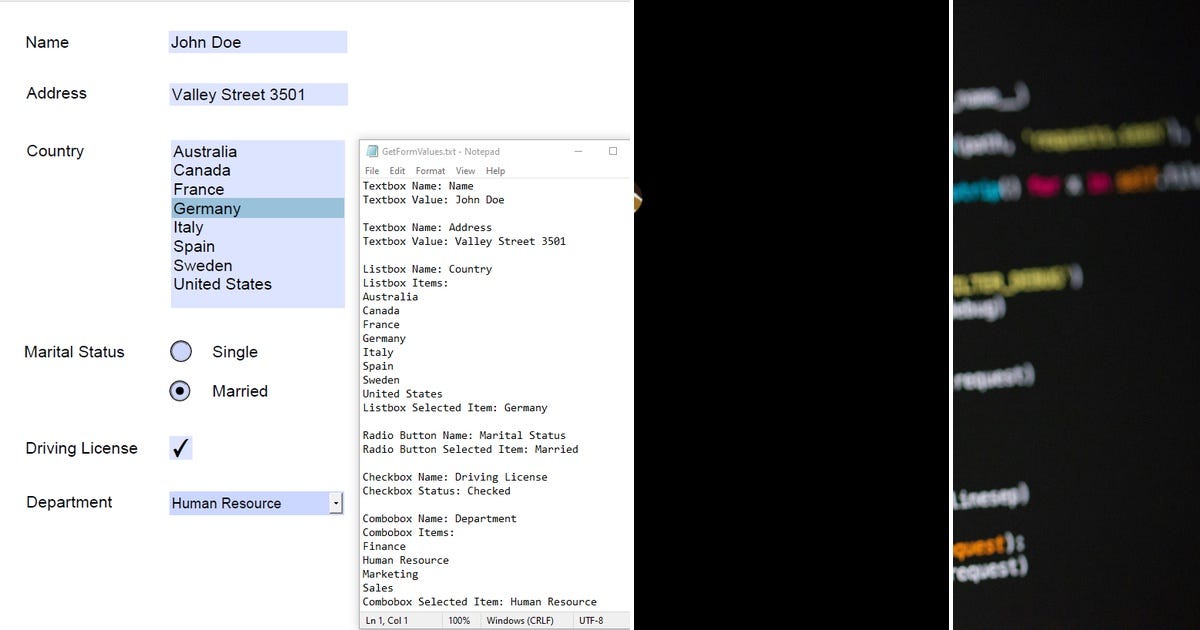
Task: Select France in the Country listbox
Action: (199, 189)
